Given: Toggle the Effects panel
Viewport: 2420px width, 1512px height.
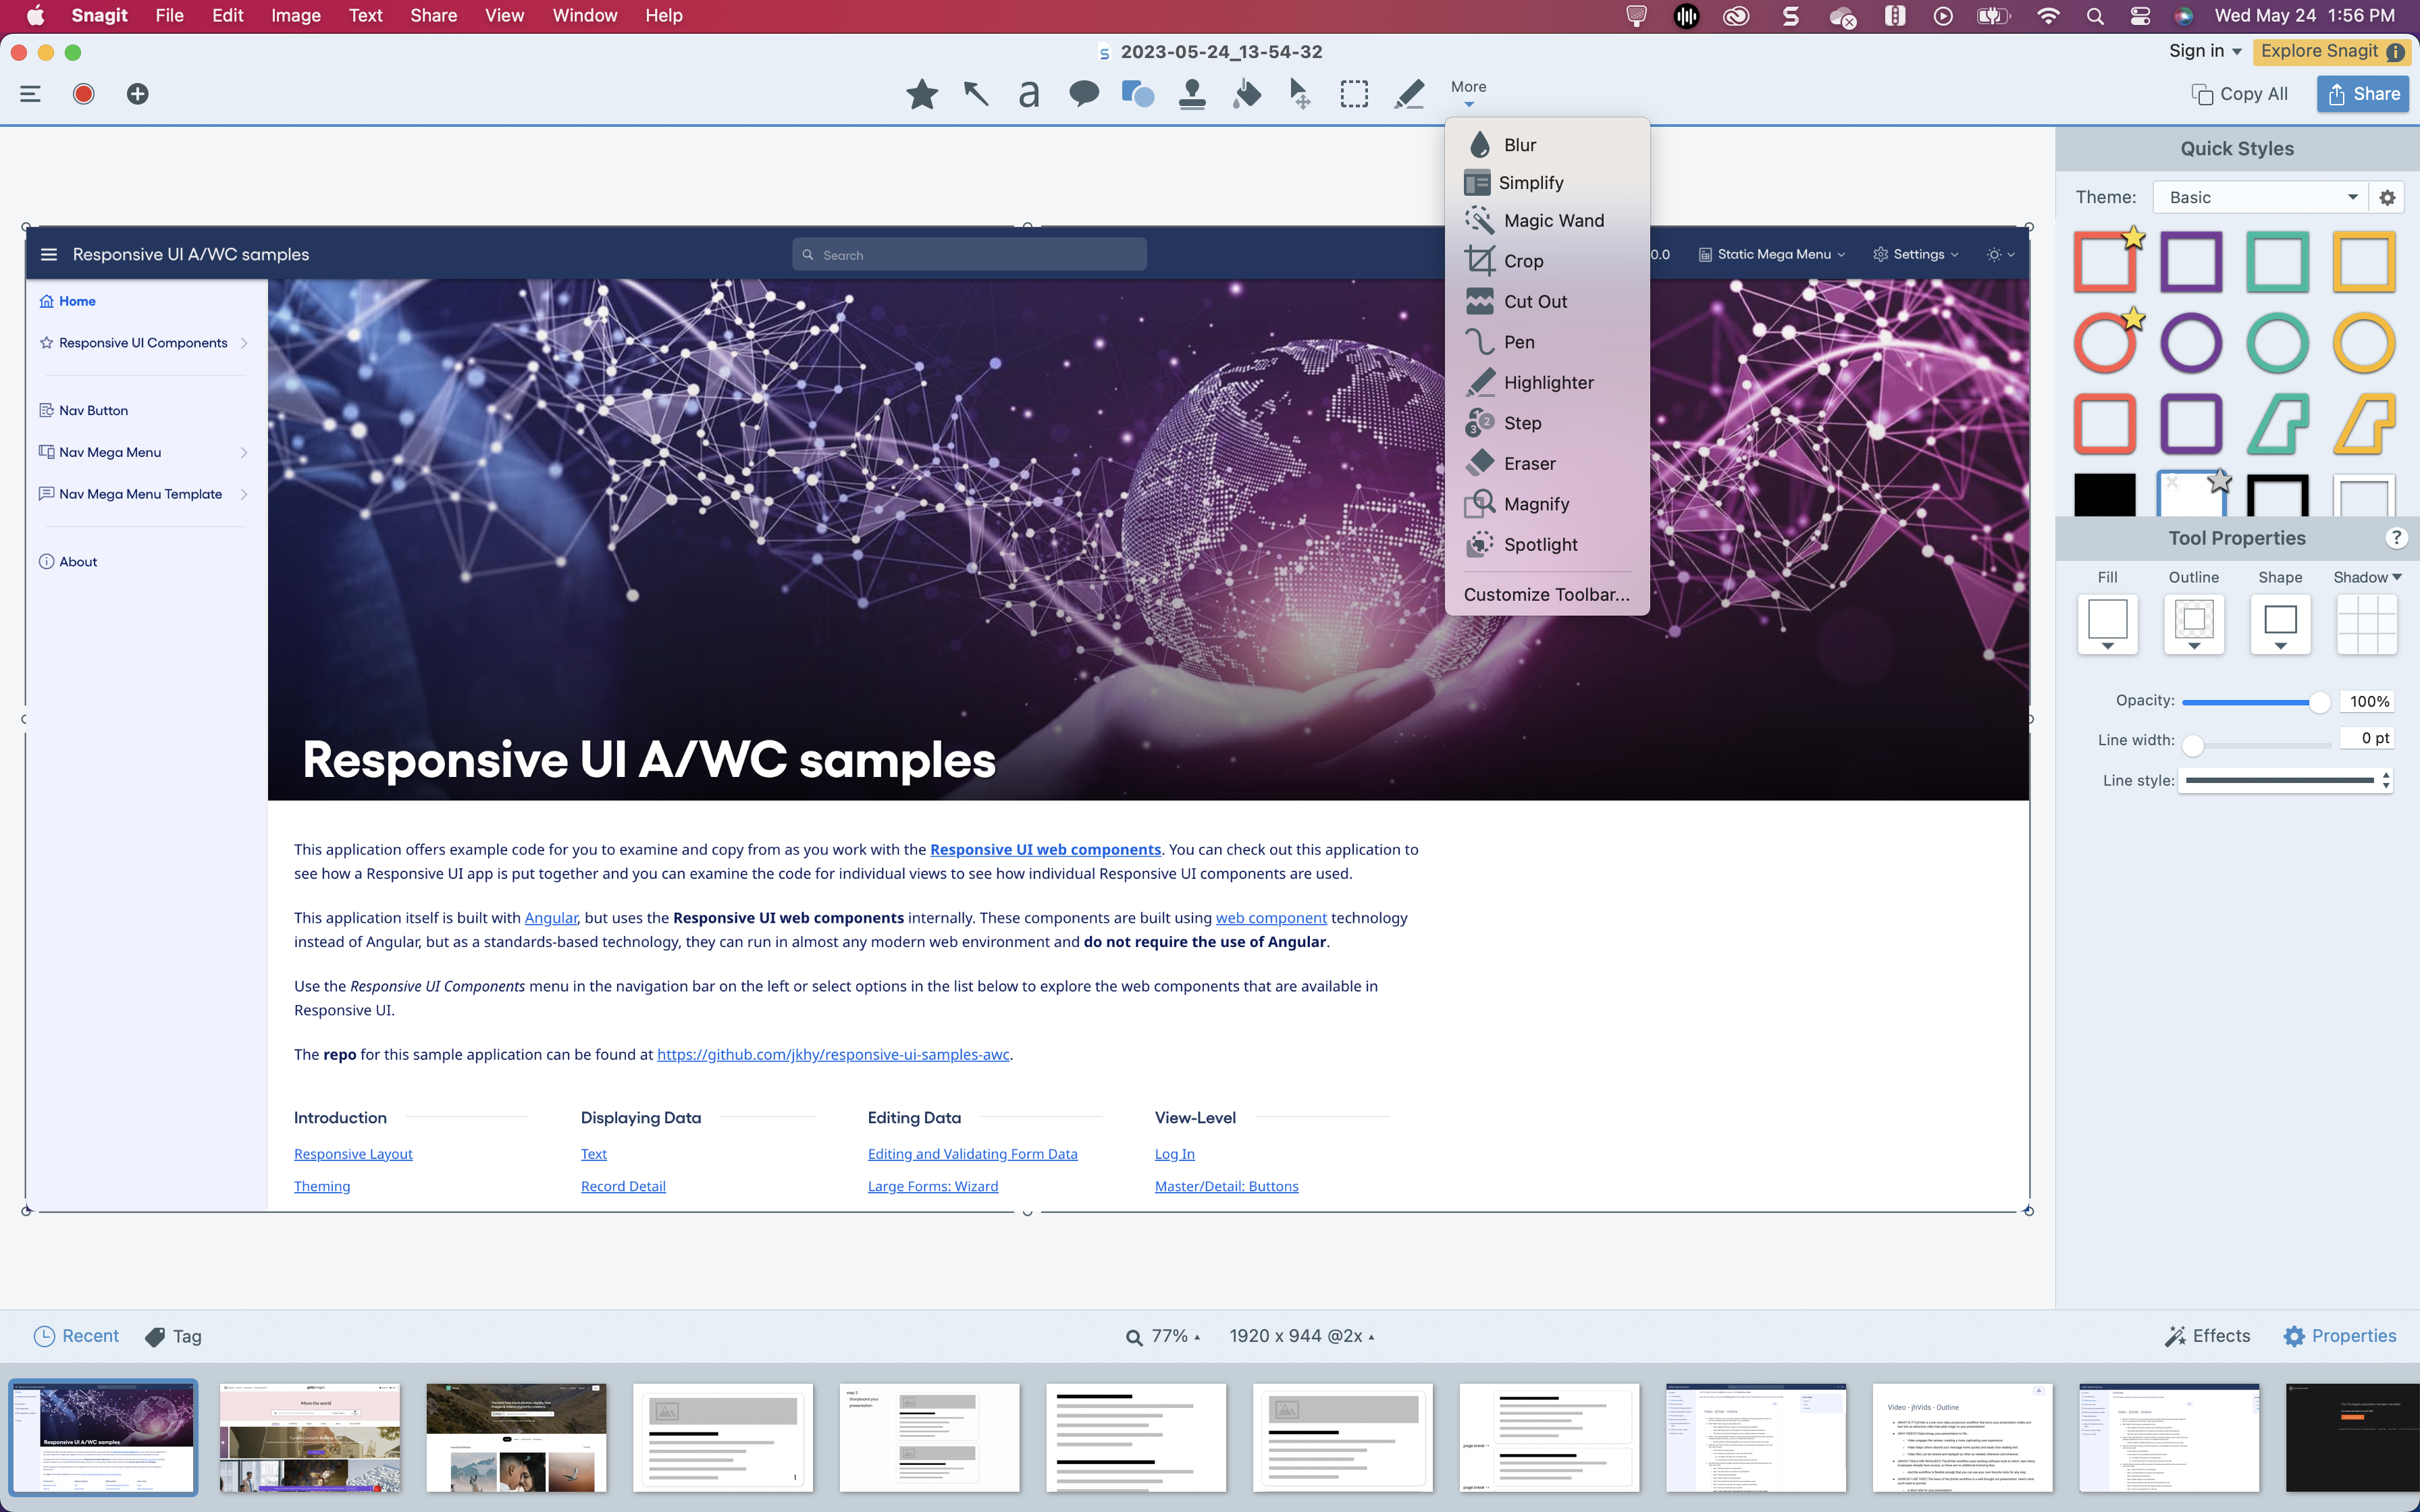Looking at the screenshot, I should [x=2207, y=1336].
